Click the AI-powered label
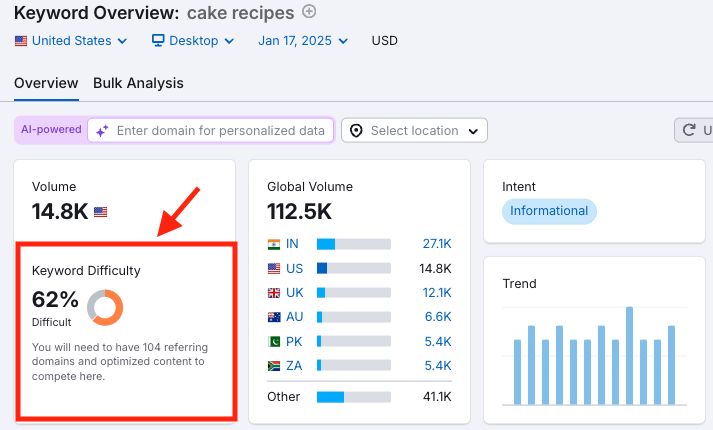This screenshot has width=713, height=430. (x=51, y=130)
